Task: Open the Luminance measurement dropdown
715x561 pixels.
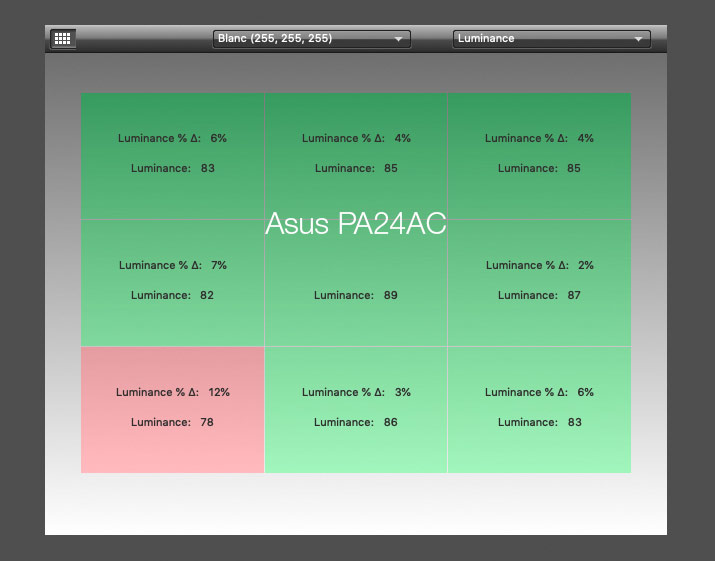Action: click(551, 39)
